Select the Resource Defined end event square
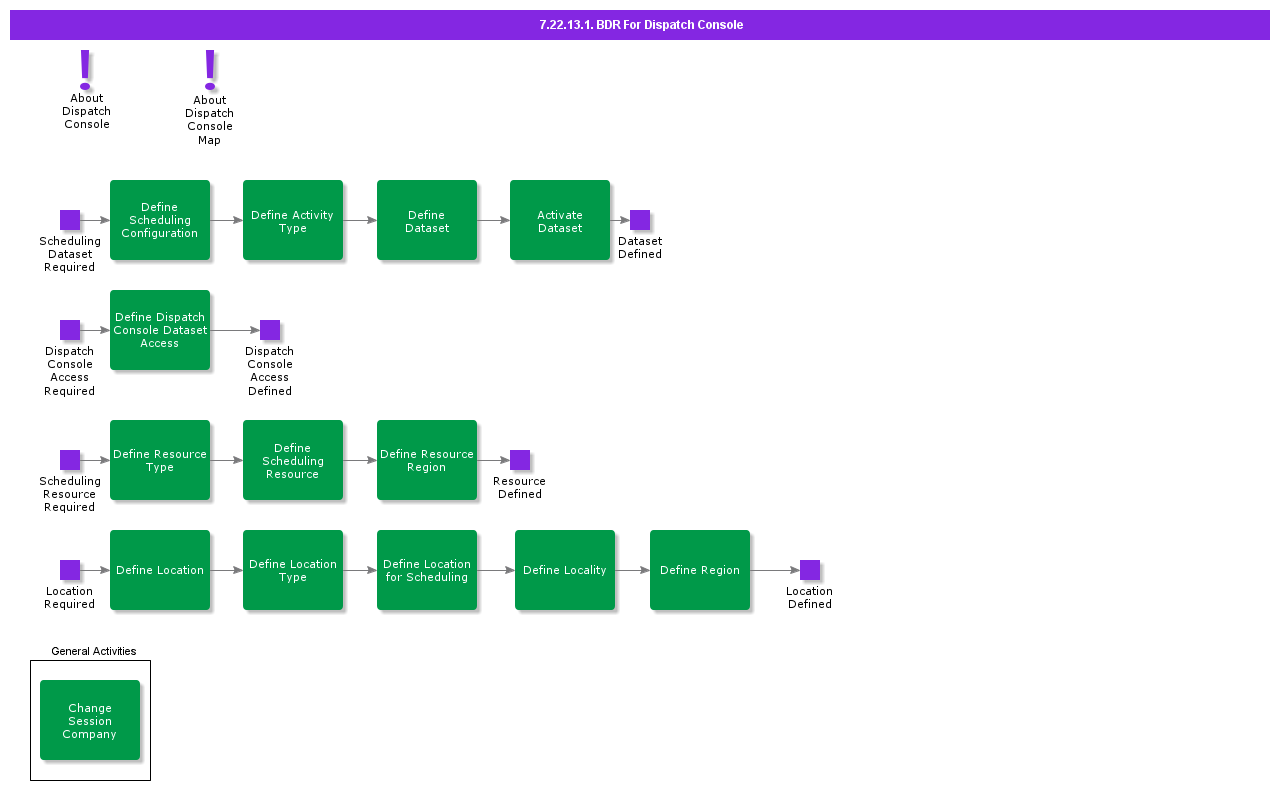Viewport: 1280px width, 790px height. pos(520,460)
